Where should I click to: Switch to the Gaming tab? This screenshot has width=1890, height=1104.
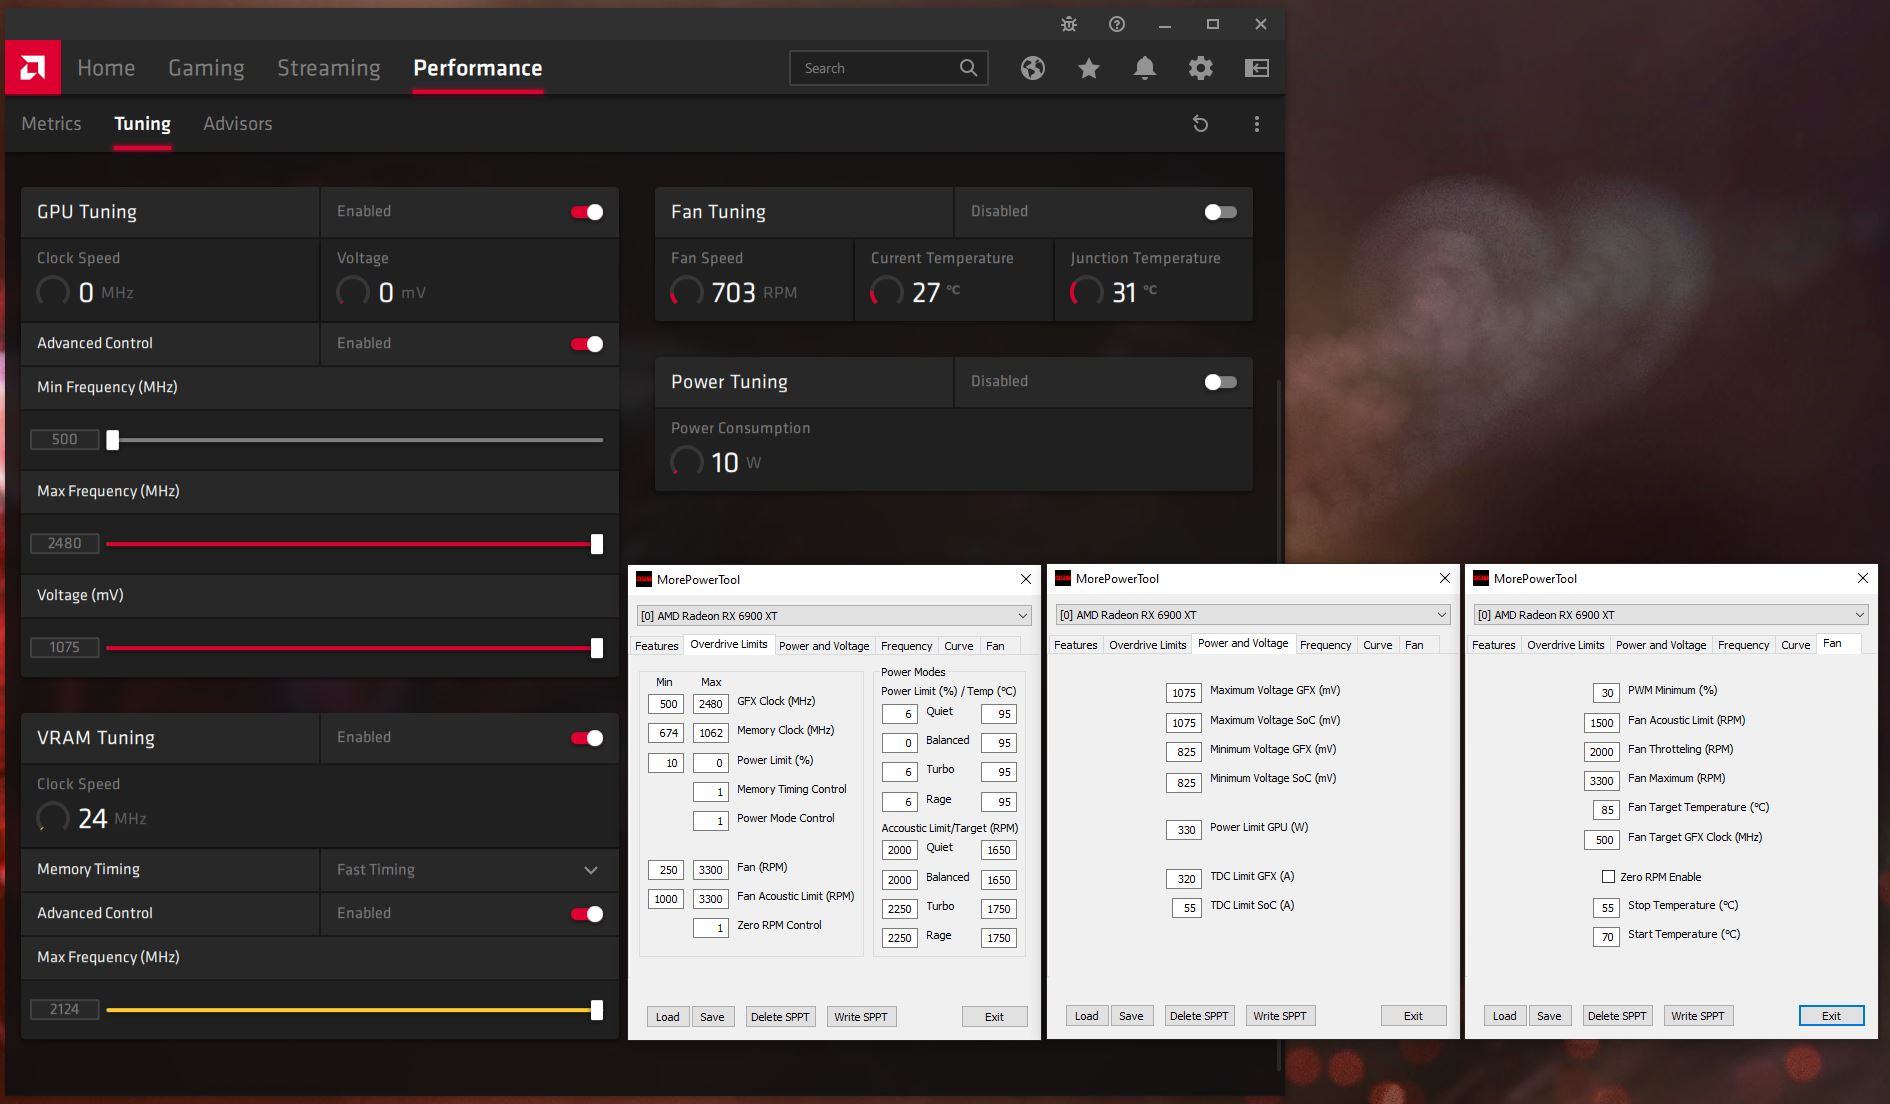(206, 68)
